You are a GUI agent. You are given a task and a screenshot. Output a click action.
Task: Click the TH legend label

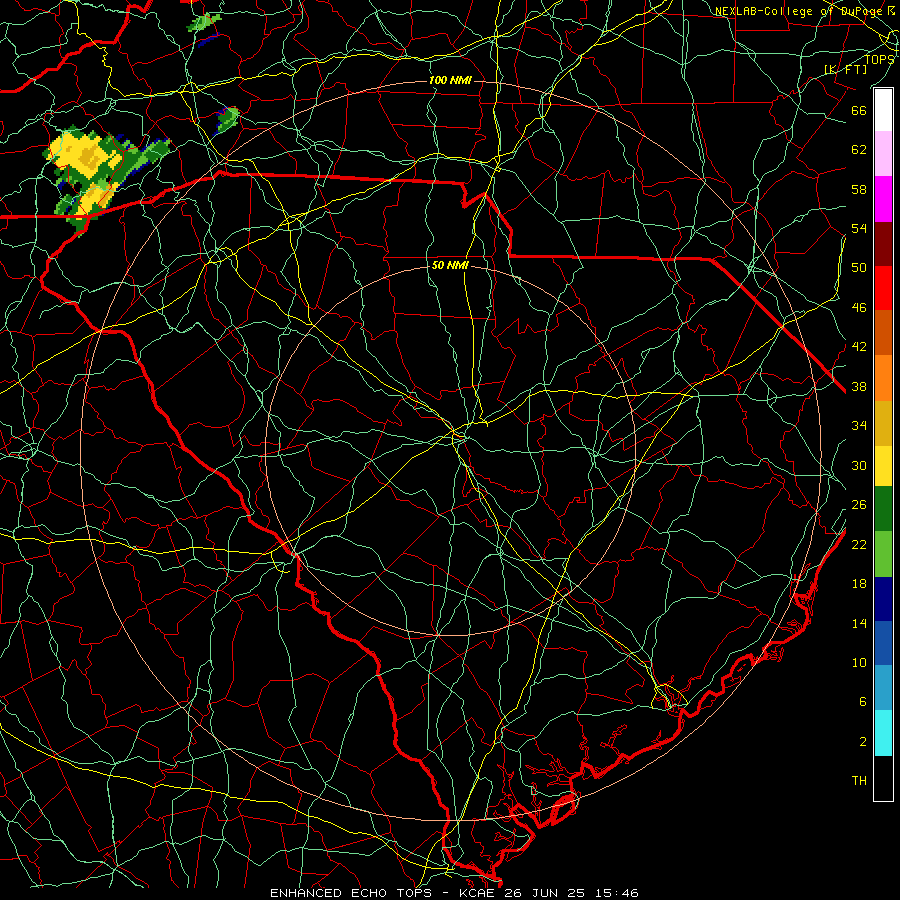tap(859, 781)
